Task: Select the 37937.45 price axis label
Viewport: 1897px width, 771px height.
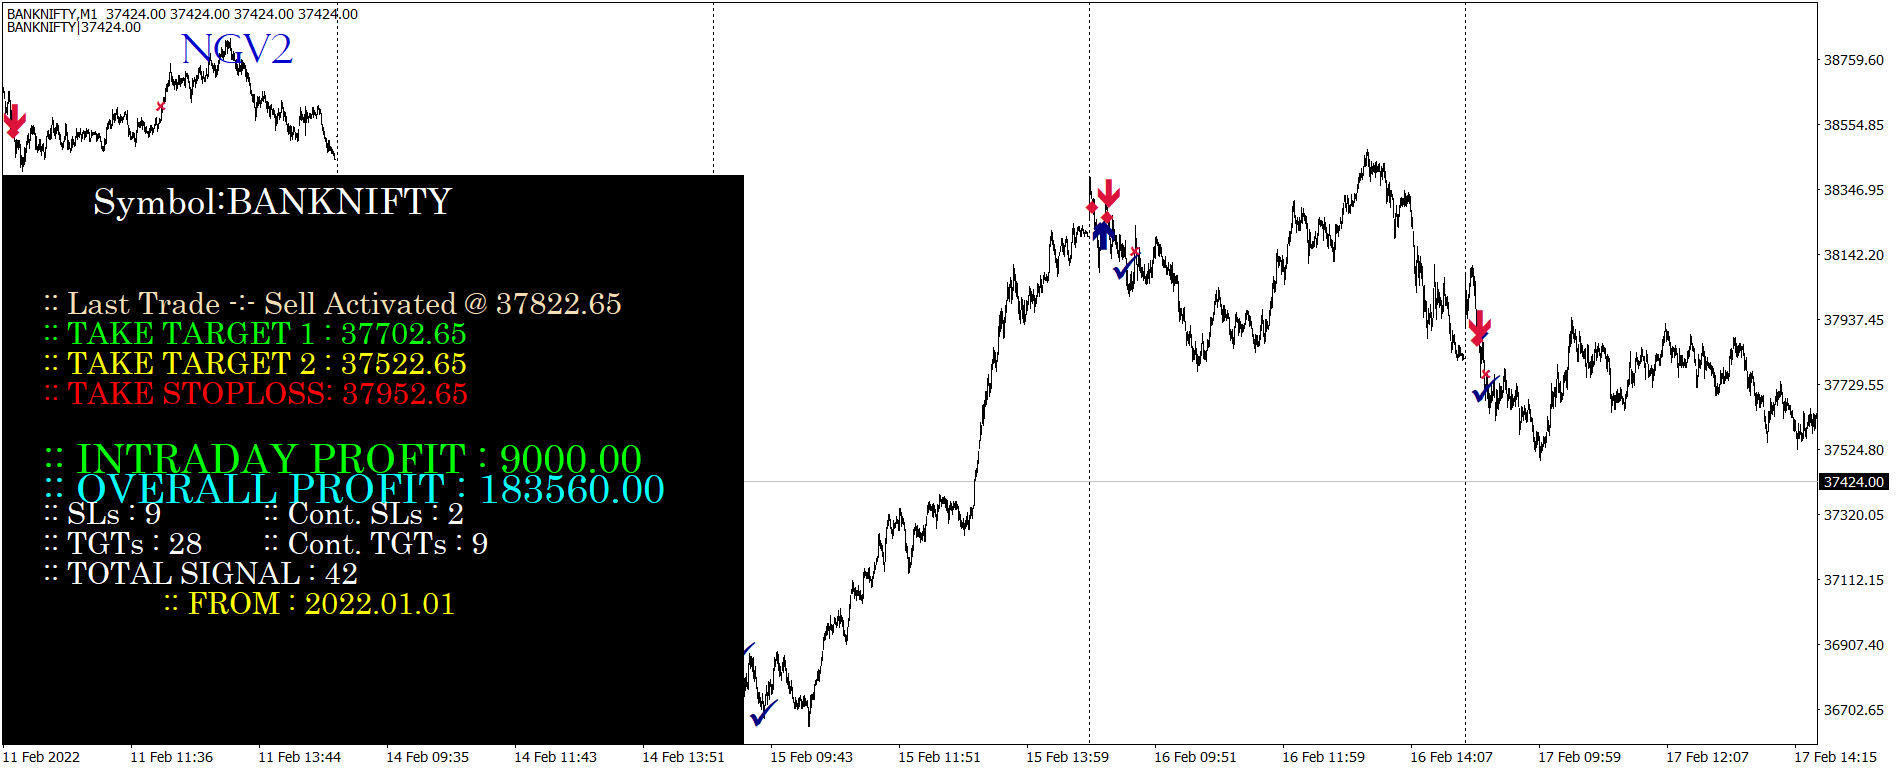Action: pos(1853,320)
